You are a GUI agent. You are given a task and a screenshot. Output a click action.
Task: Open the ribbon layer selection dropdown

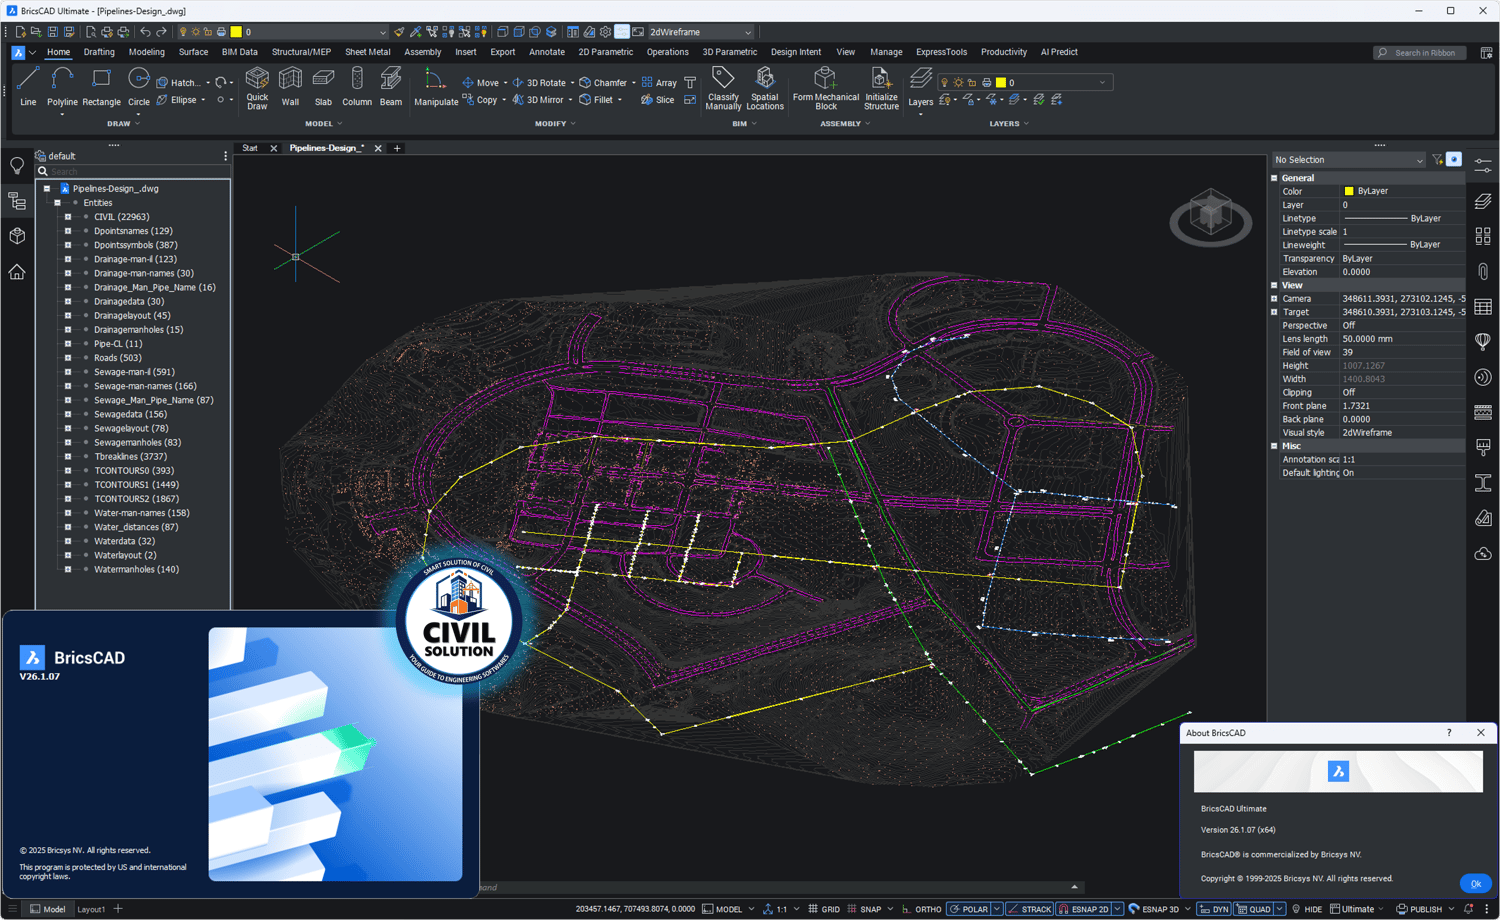coord(1024,83)
